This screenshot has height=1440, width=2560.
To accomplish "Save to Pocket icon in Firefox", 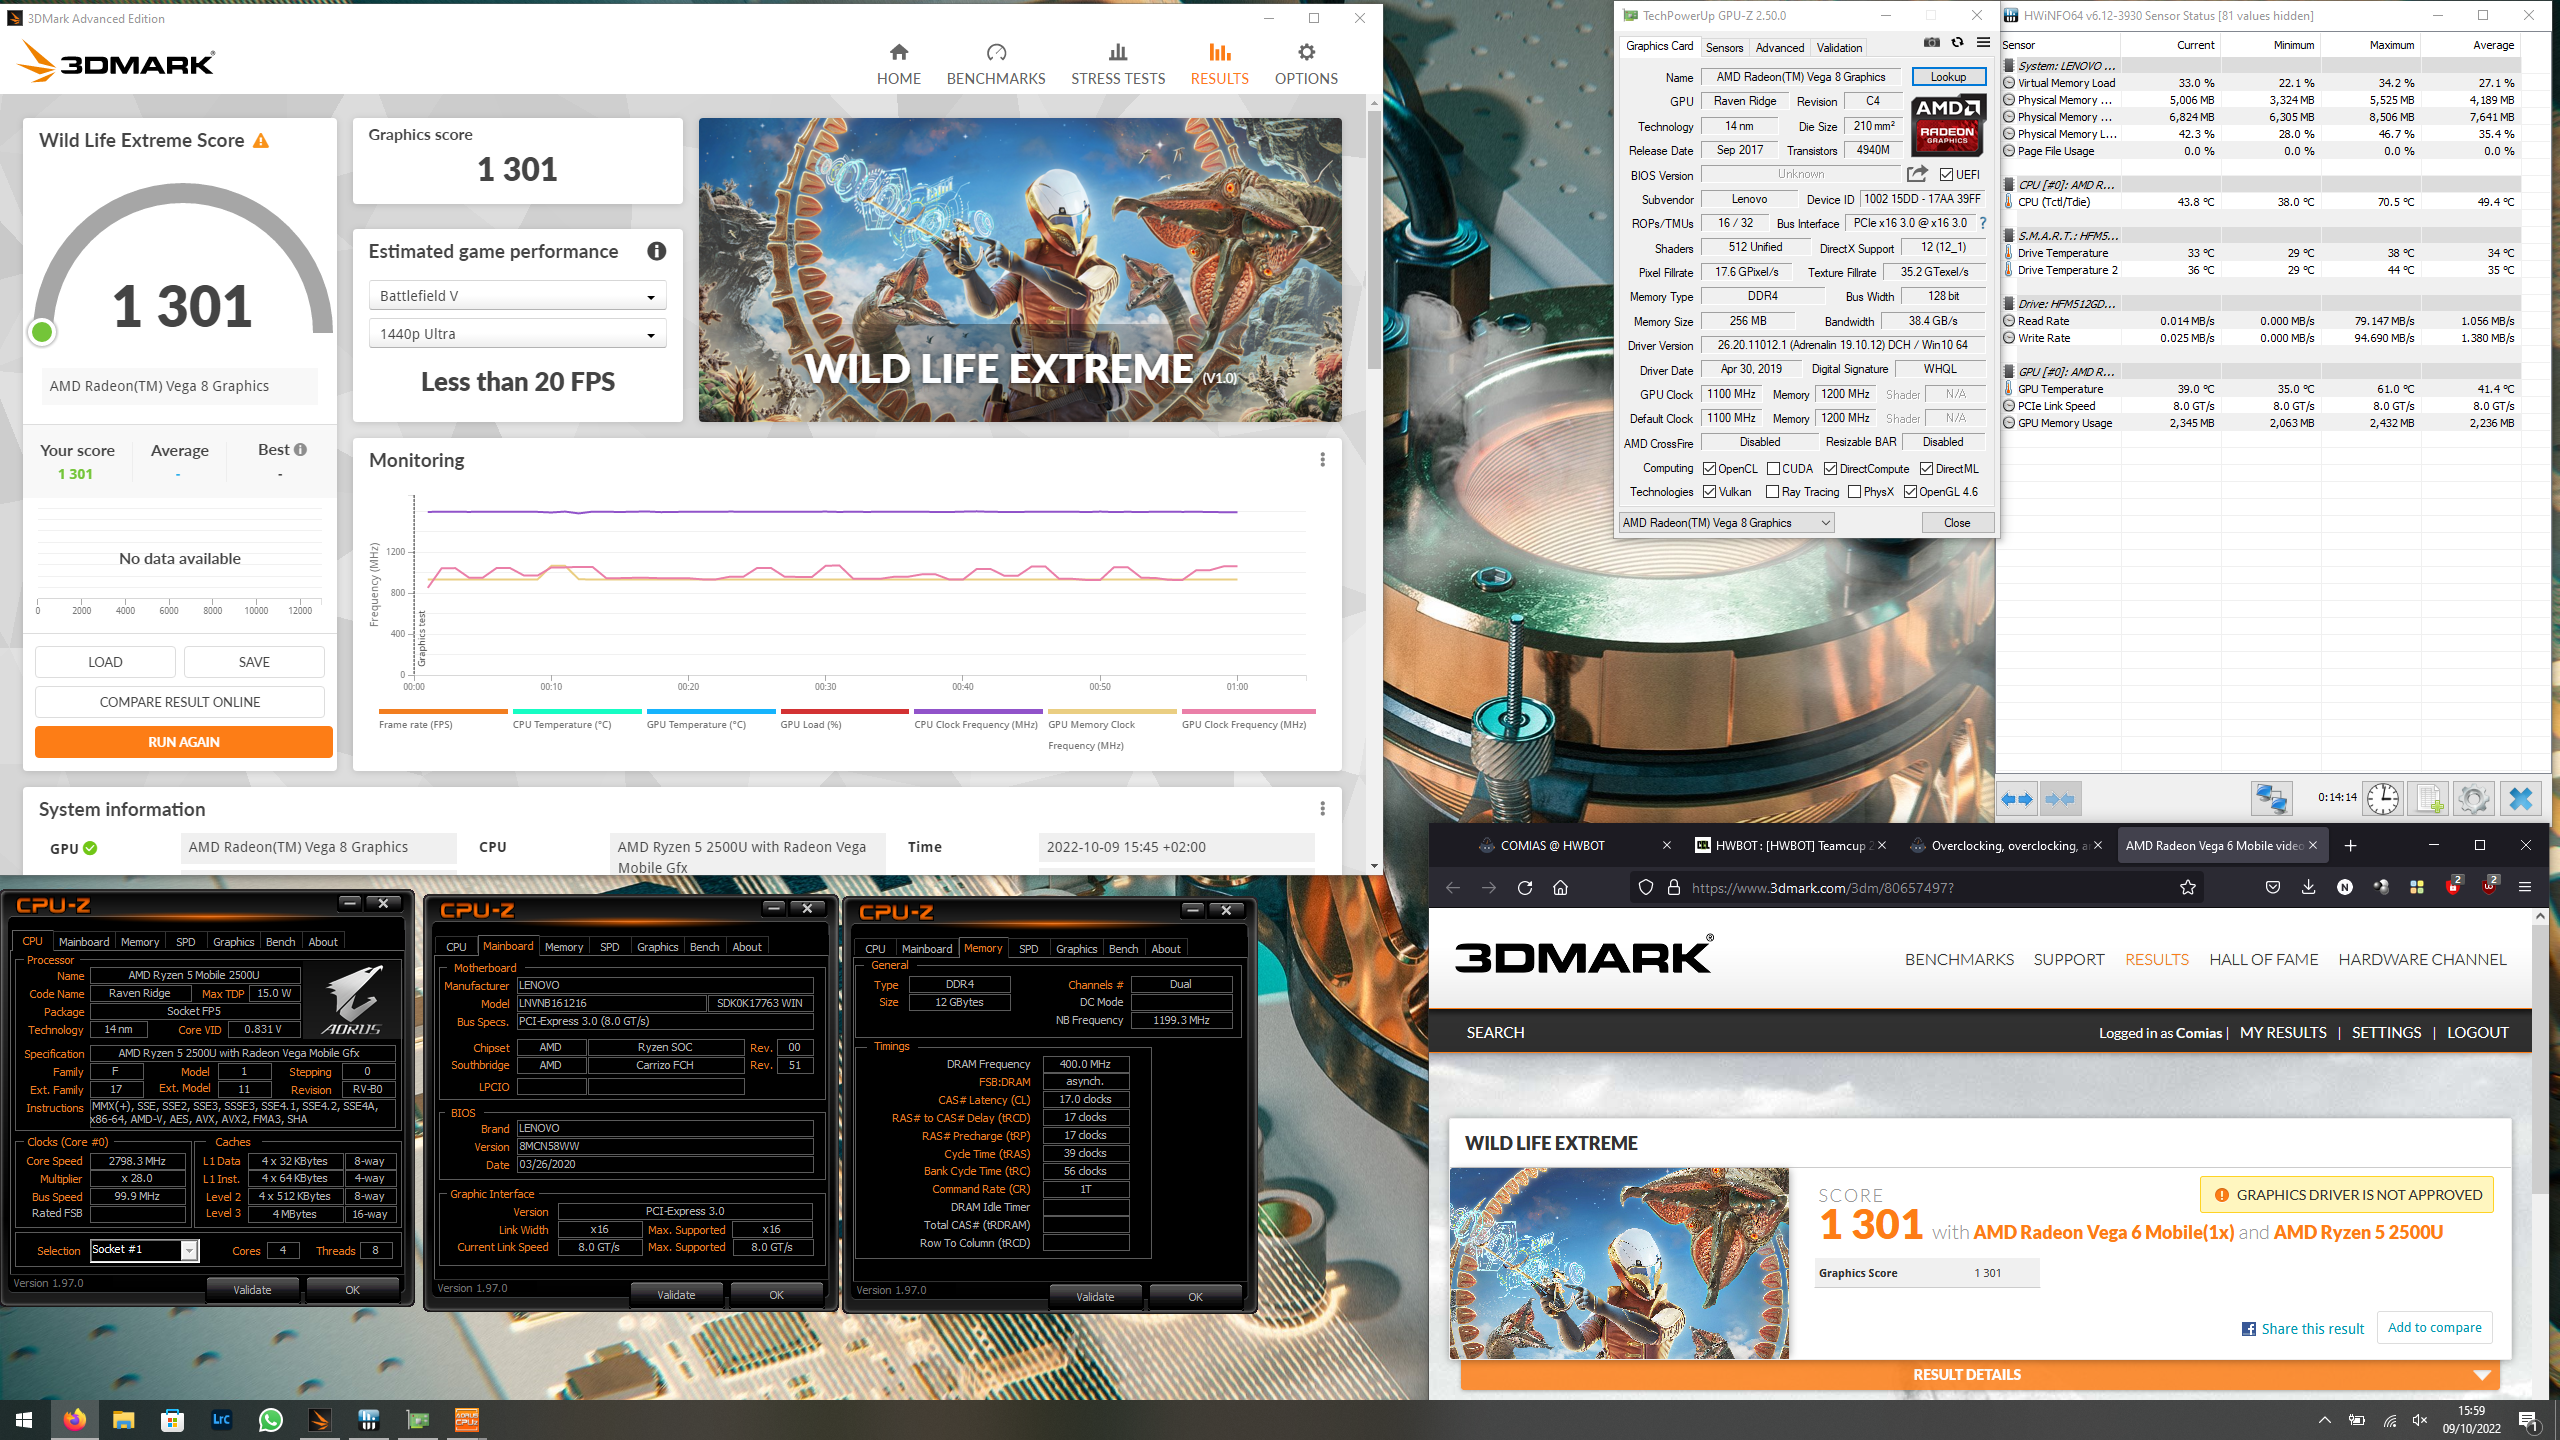I will [x=2273, y=888].
